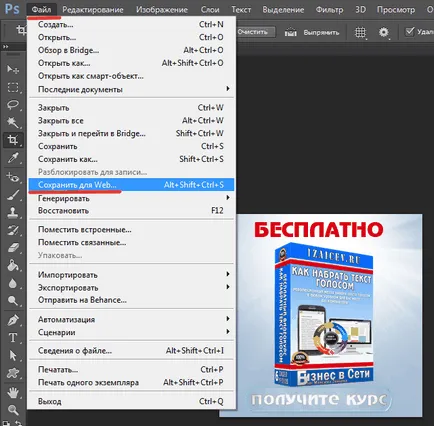
Task: Choose Закрыть и перейти в Bridge... entry
Action: click(x=131, y=133)
